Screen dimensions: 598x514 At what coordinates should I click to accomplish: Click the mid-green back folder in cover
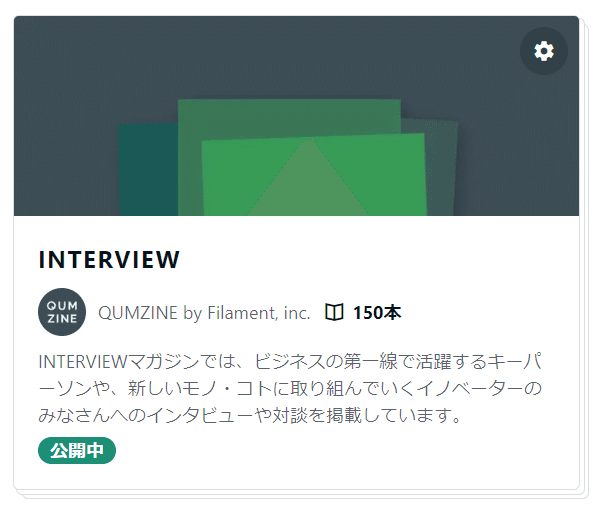click(289, 118)
